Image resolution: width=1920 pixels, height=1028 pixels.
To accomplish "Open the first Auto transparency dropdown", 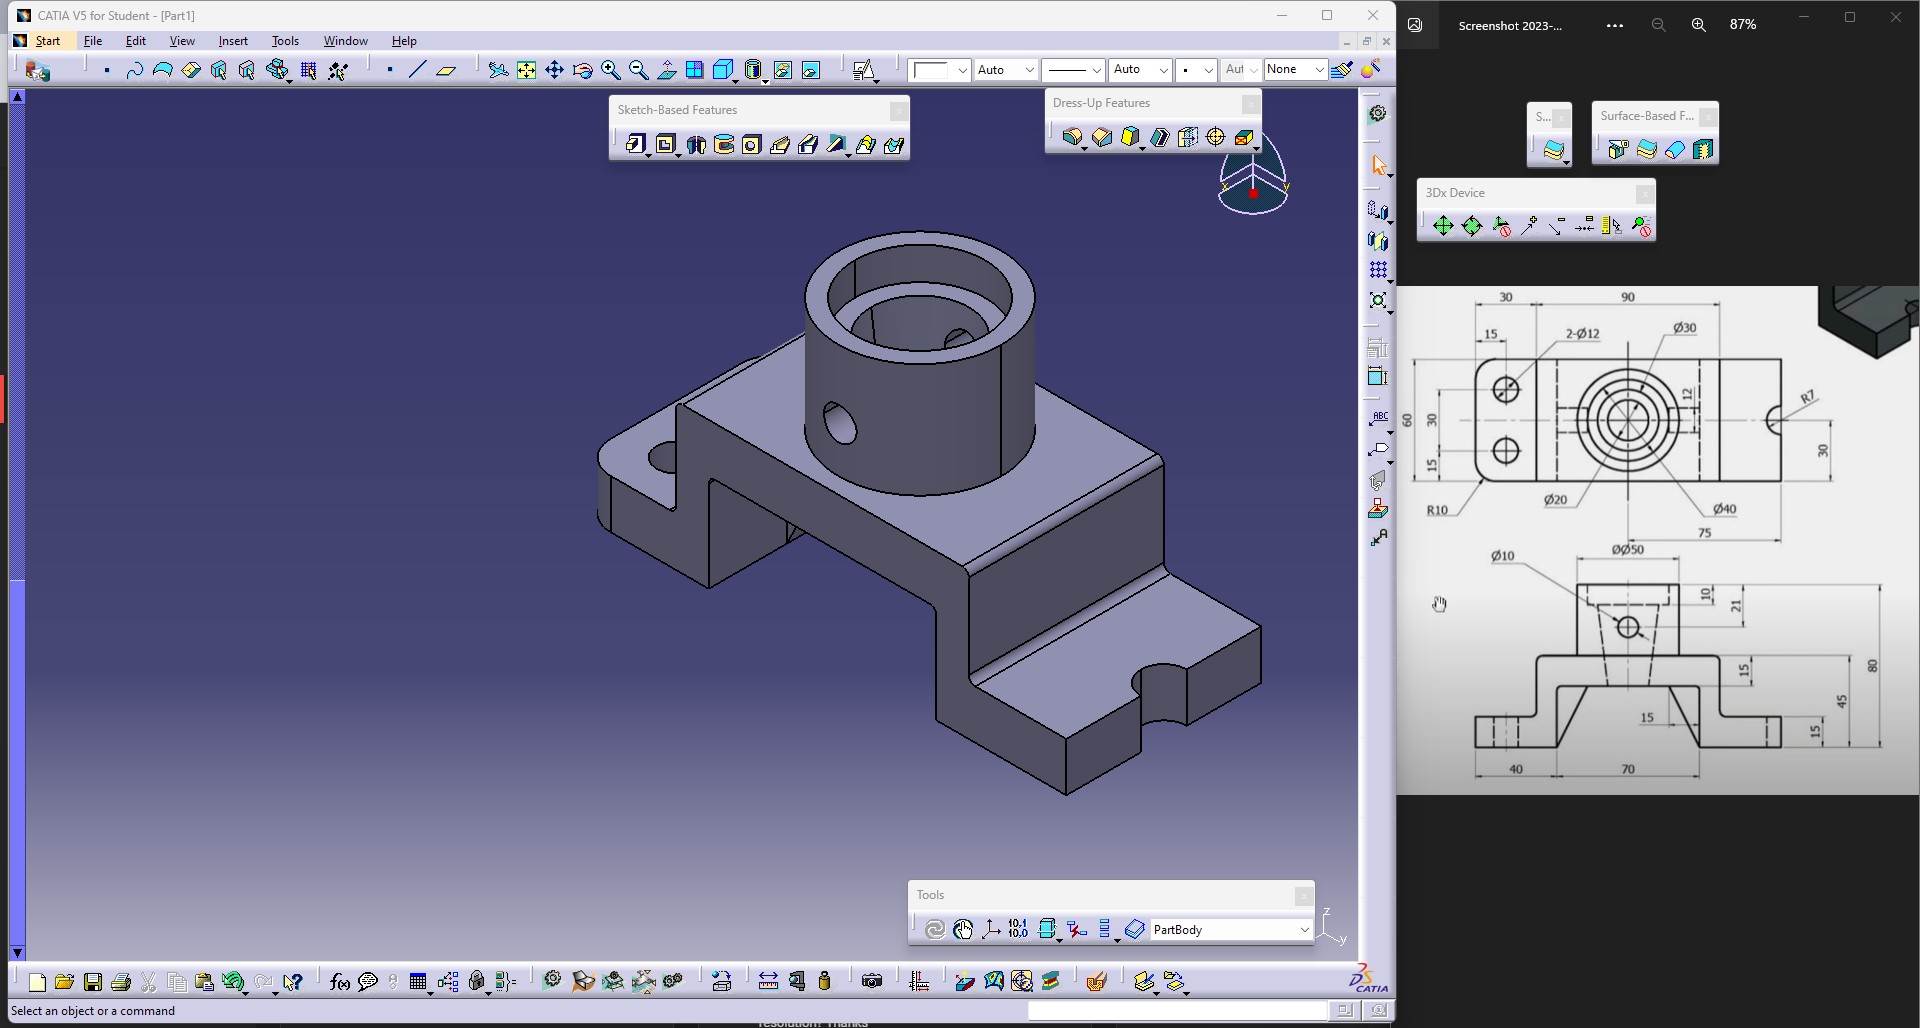I will point(1028,70).
